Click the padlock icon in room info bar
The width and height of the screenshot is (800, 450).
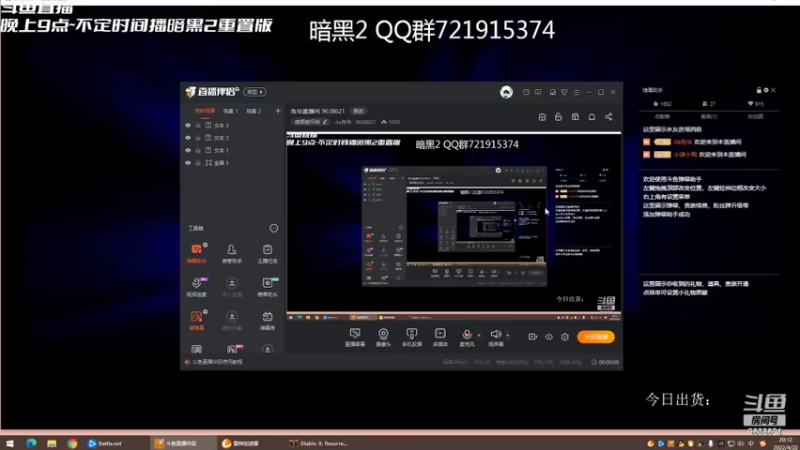pyautogui.click(x=559, y=117)
